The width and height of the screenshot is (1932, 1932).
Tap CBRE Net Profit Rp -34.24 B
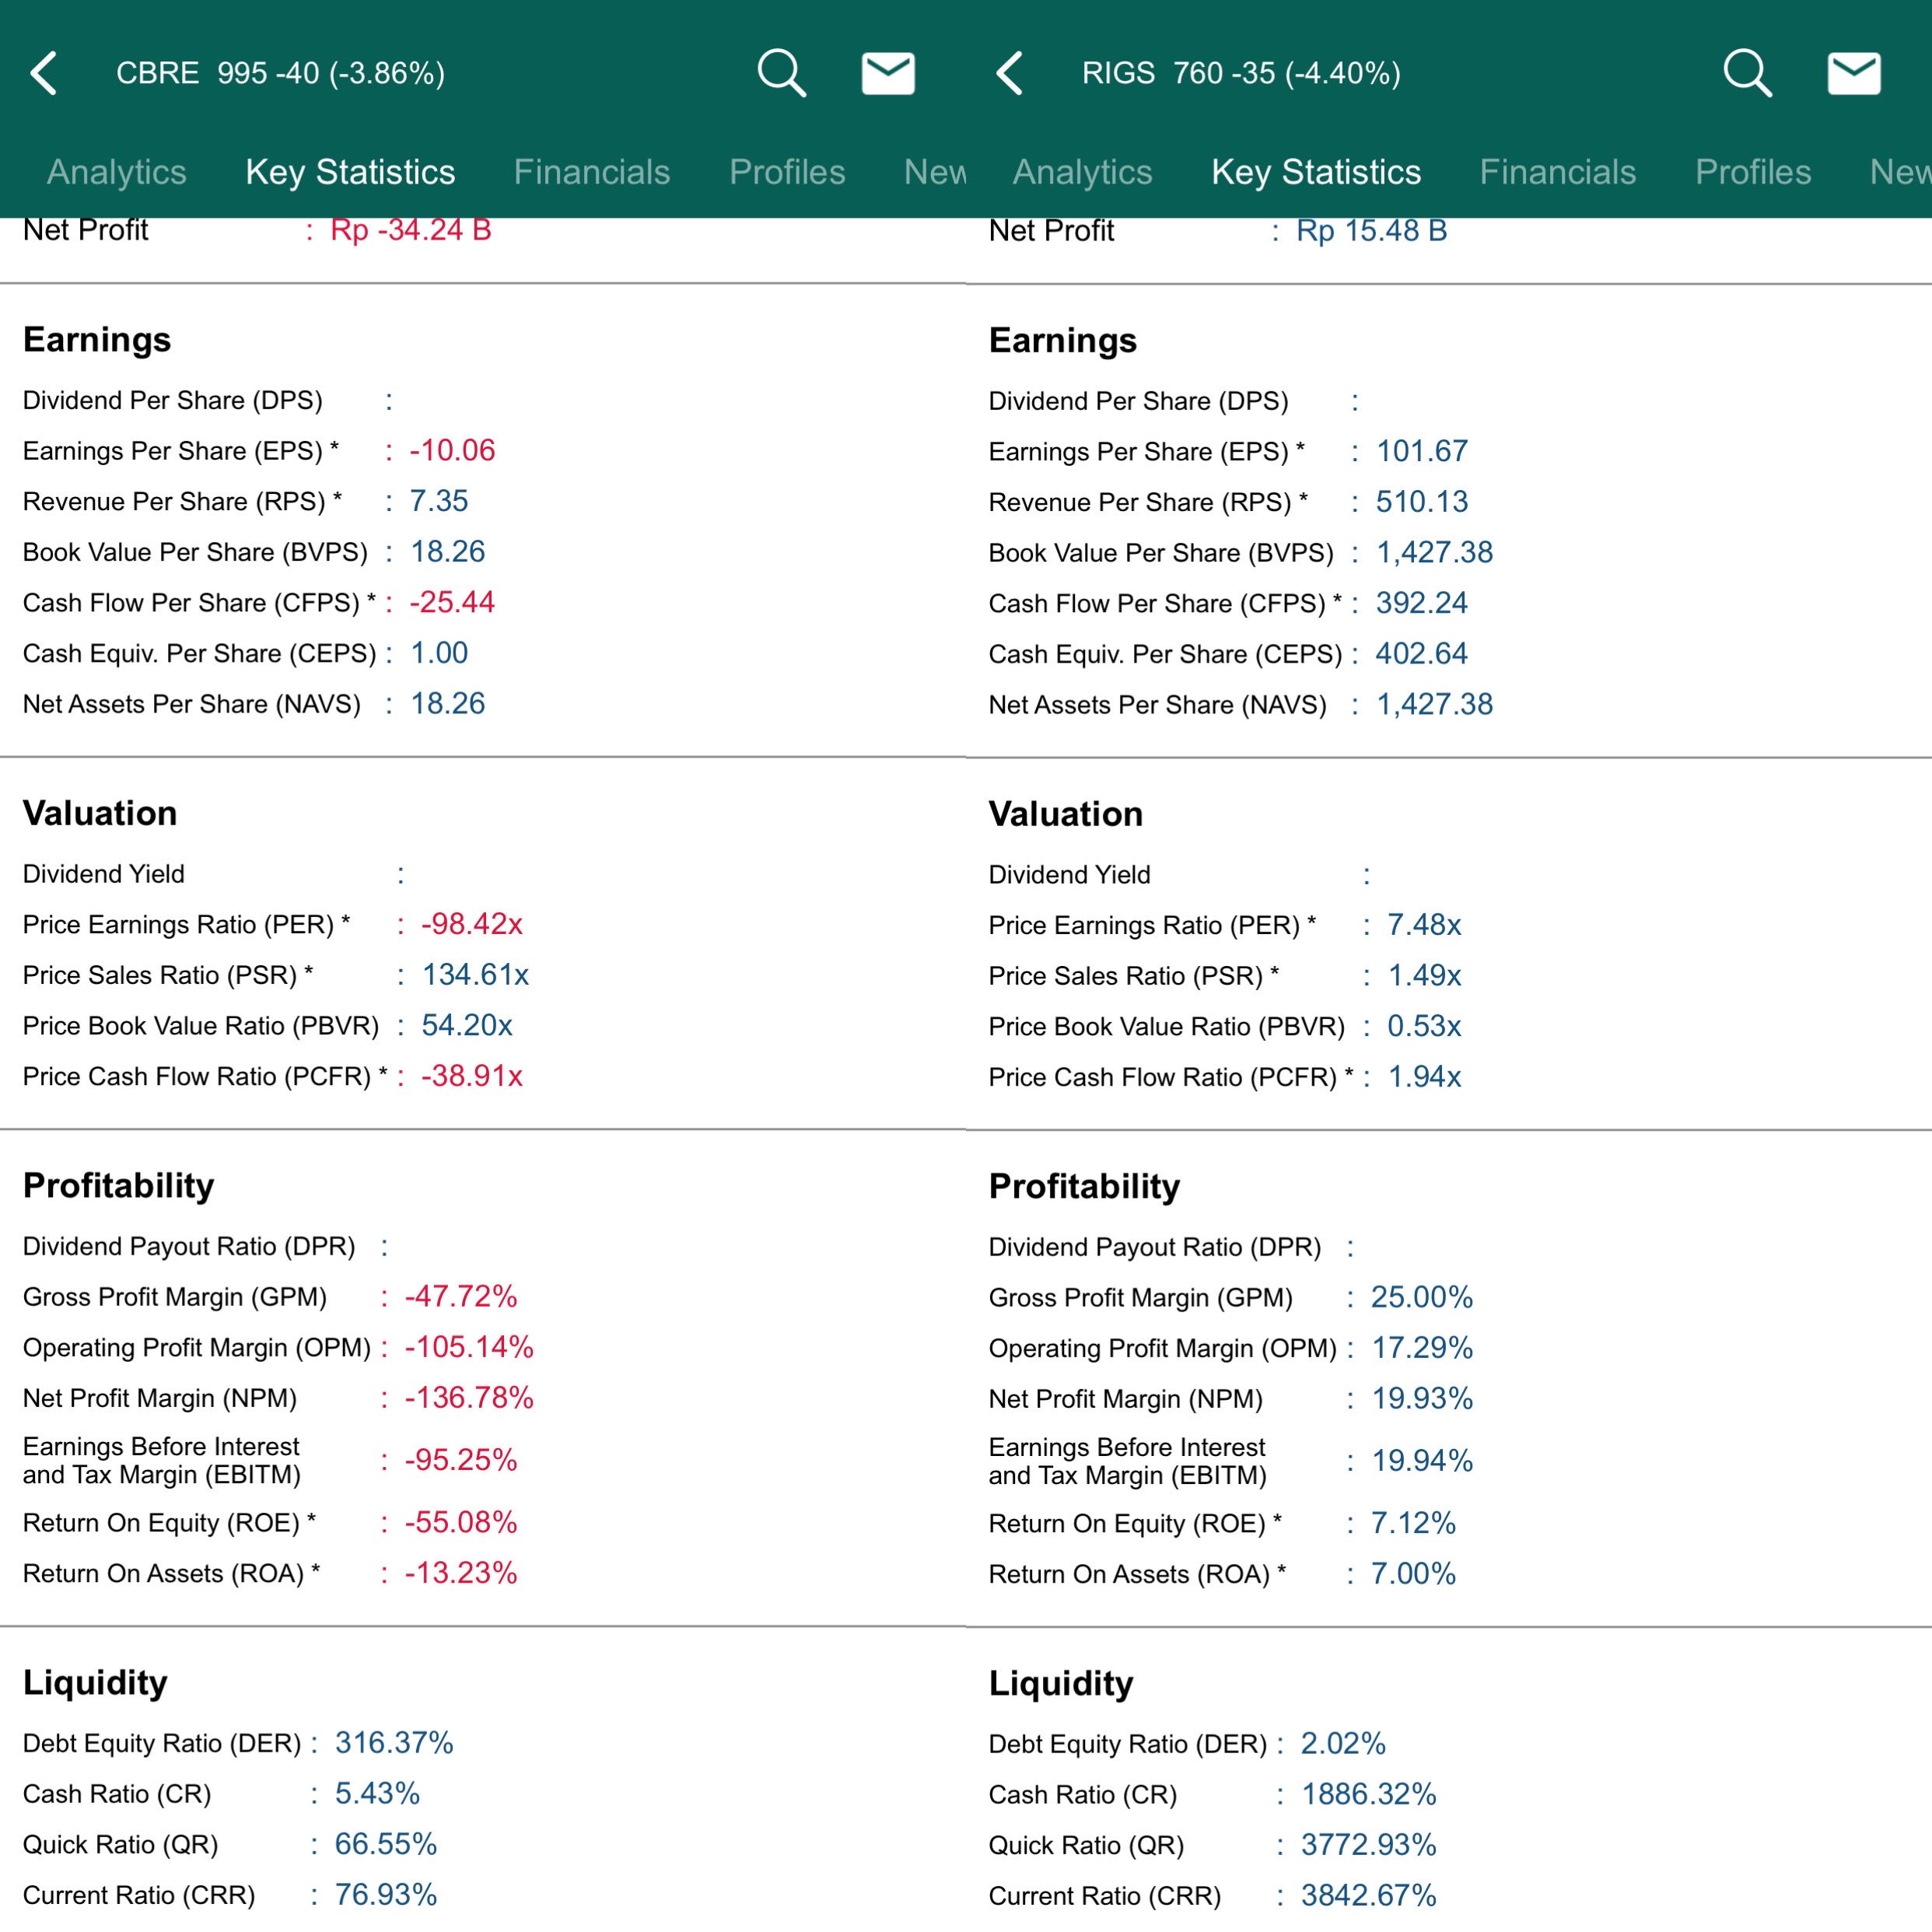pos(410,231)
